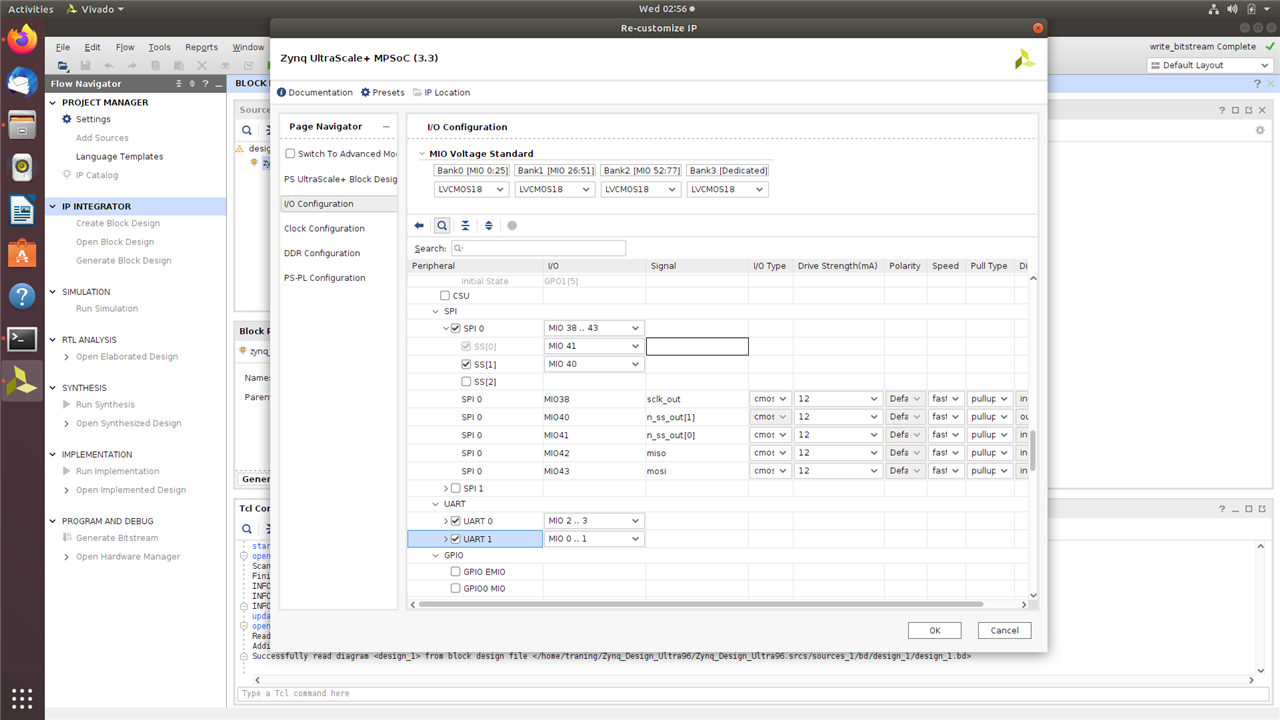Open SPI 0 MIO 38 .. 43 dropdown
Viewport: 1280px width, 720px height.
coord(593,328)
